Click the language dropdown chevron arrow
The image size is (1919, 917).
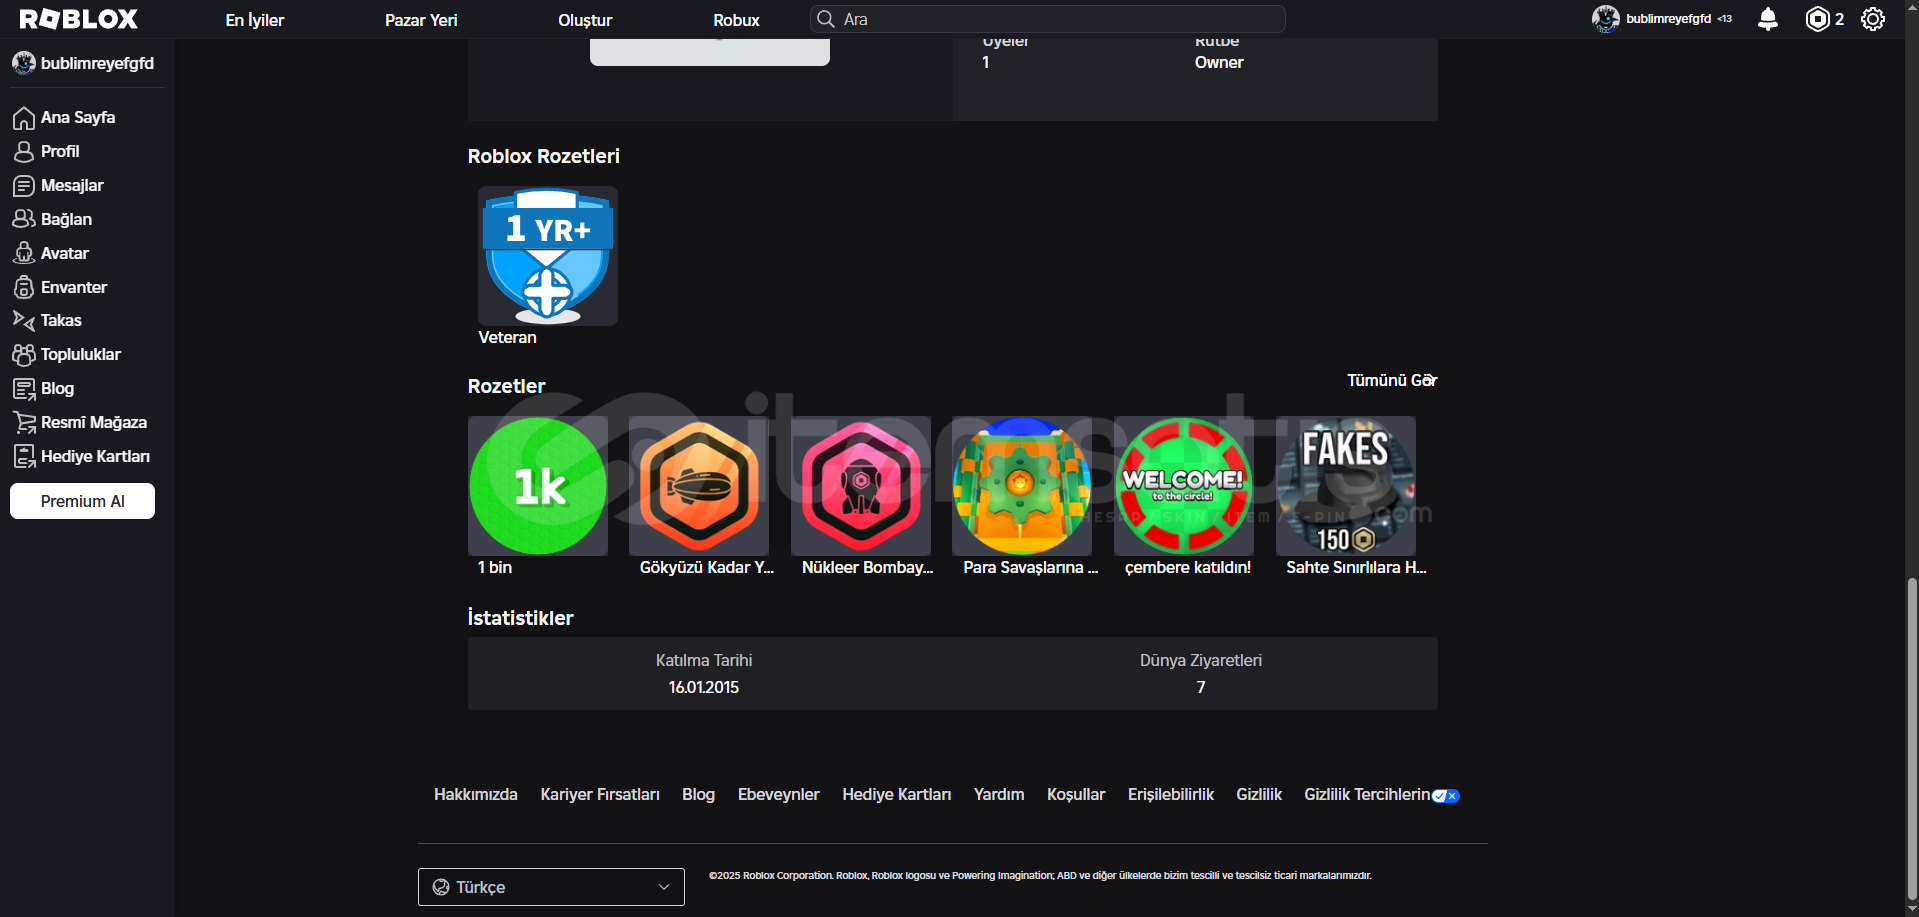(x=664, y=887)
